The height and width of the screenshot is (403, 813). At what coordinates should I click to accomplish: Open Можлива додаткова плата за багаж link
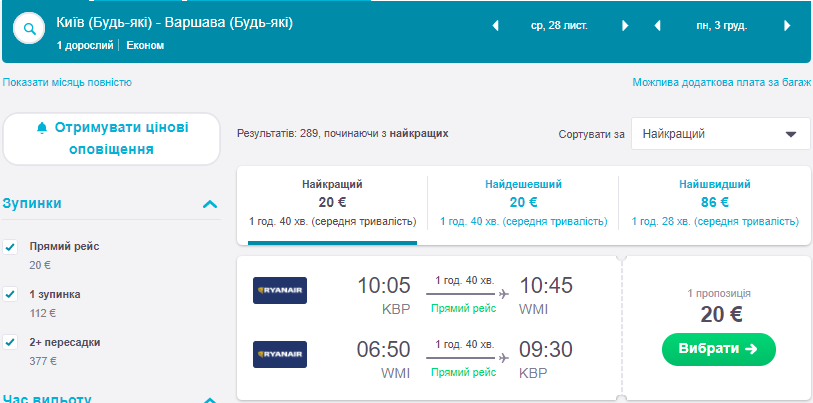tap(721, 83)
